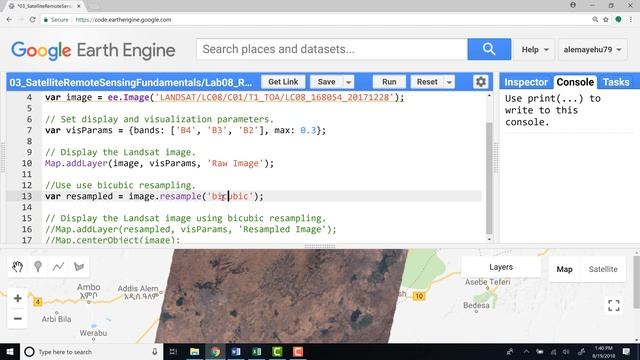Open the green Camtasia taskbar app

[277, 351]
